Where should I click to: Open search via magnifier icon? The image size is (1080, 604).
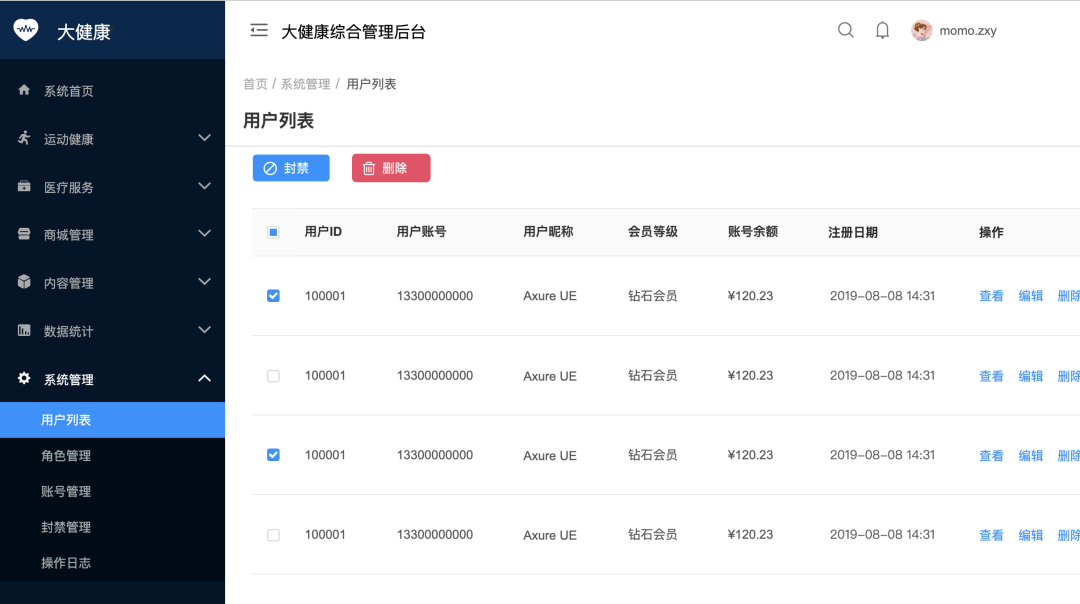[846, 31]
